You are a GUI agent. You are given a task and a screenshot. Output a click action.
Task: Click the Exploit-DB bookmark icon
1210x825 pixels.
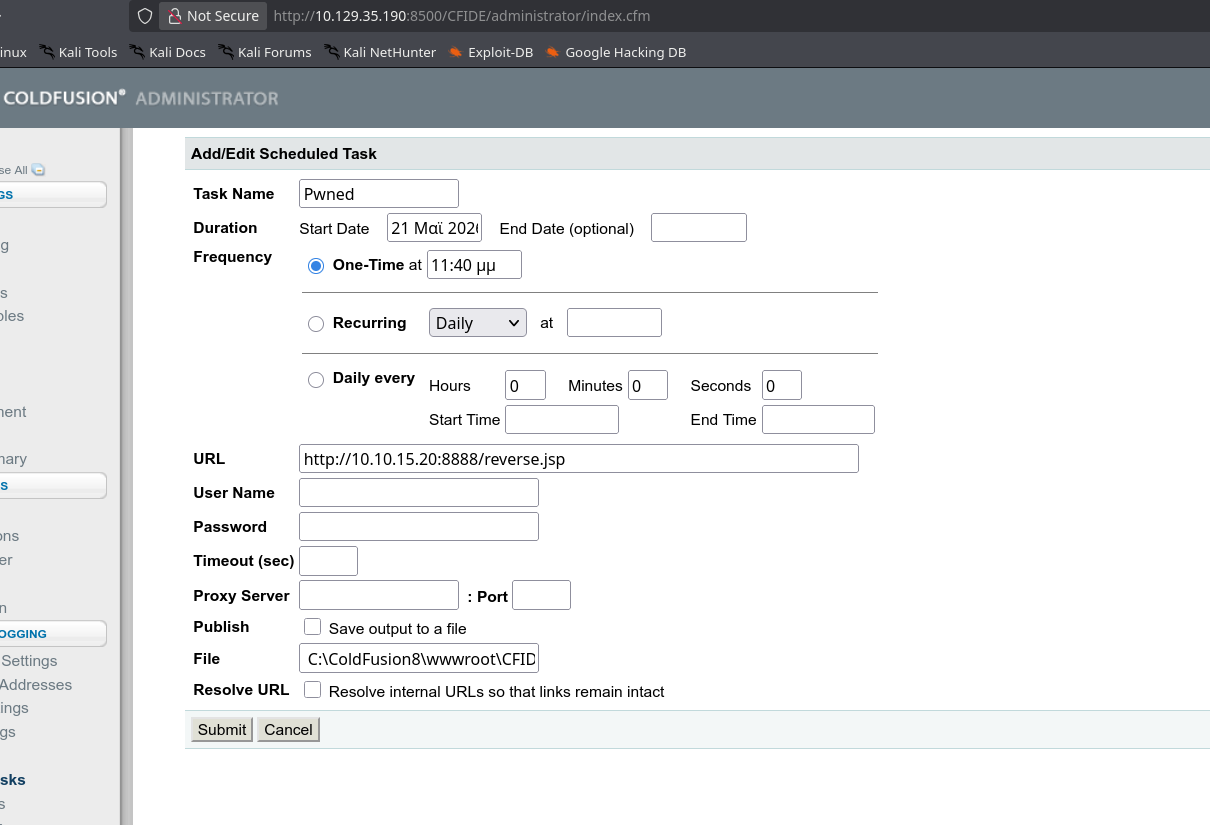(x=455, y=52)
